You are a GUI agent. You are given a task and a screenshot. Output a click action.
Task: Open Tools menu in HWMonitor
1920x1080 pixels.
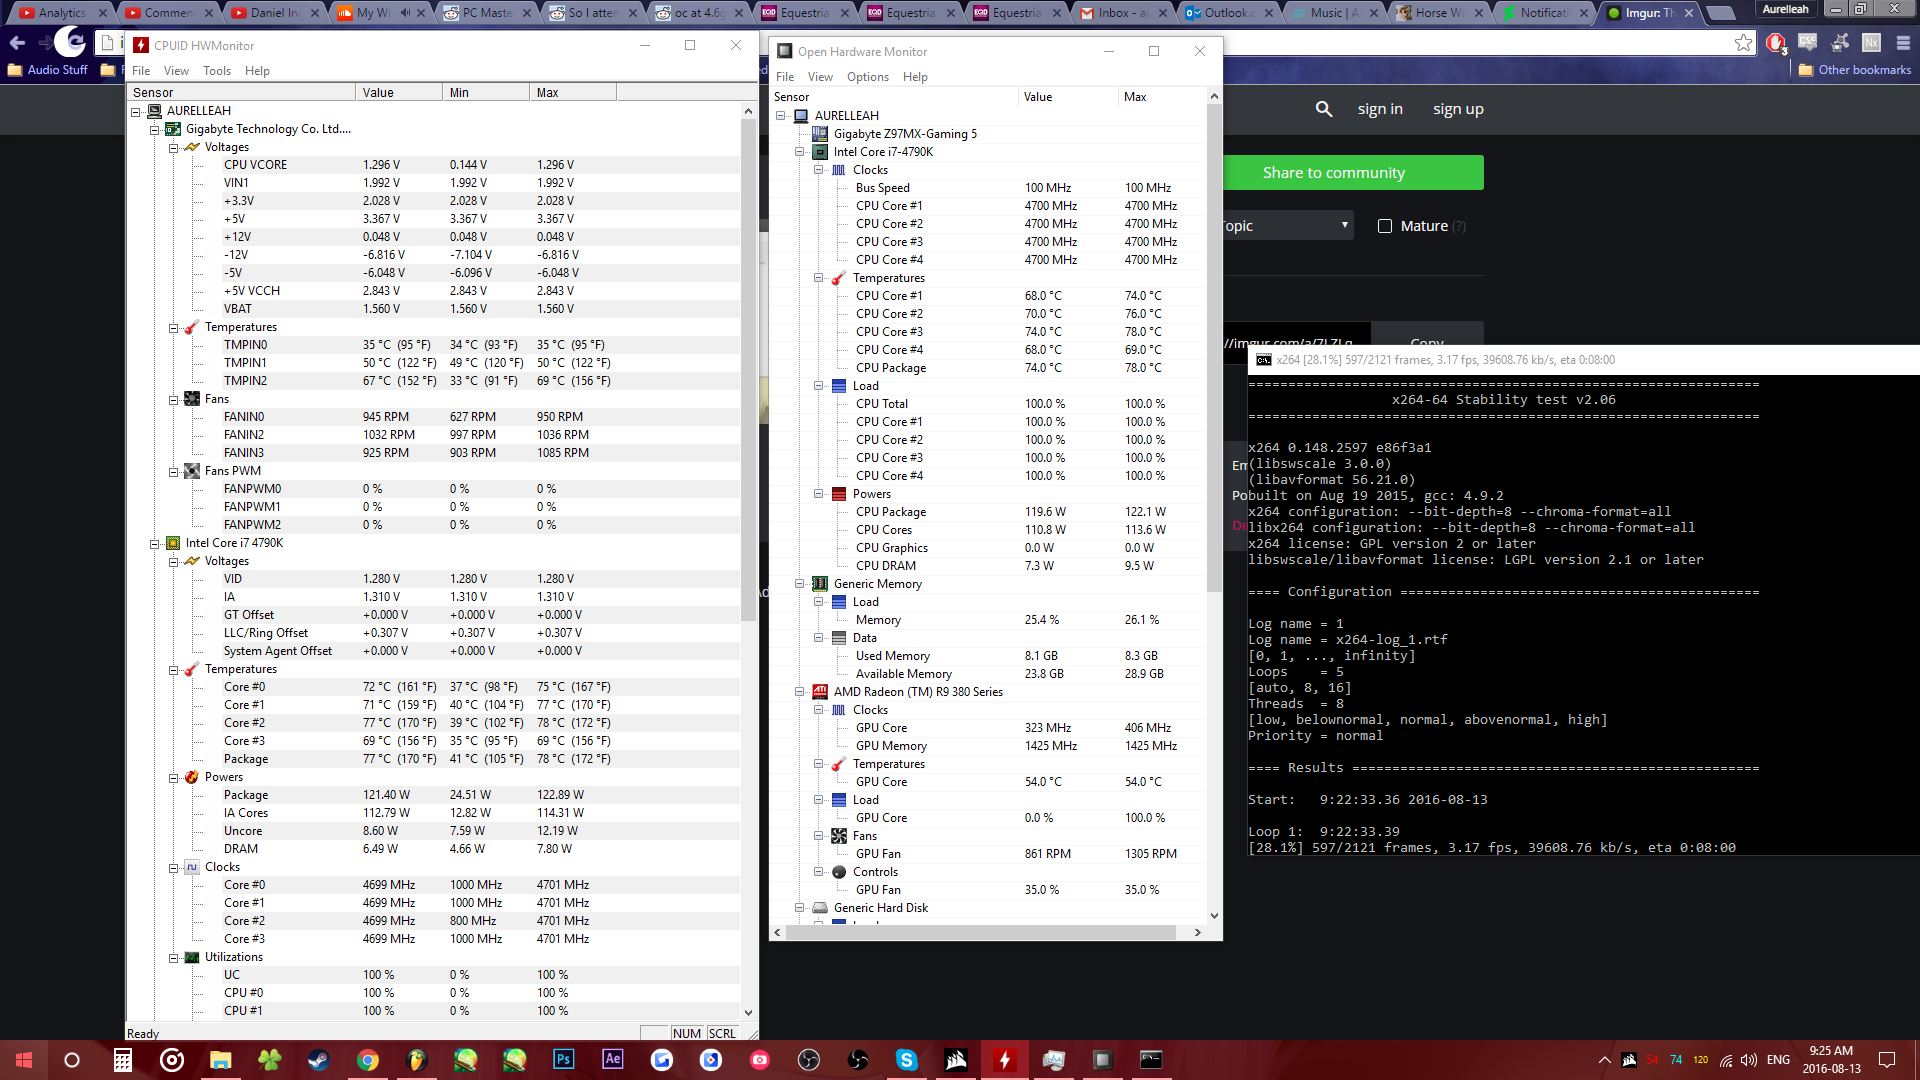pos(217,71)
